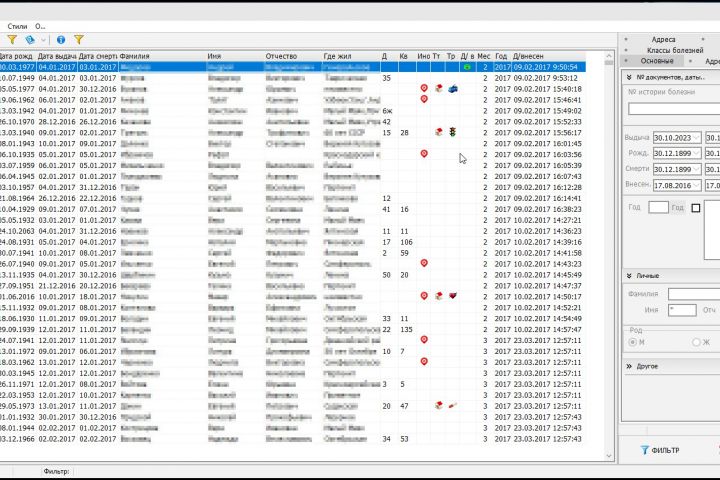This screenshot has width=720, height=480.
Task: Select the row entered 10.02.2017 14:27:21
Action: (292, 220)
